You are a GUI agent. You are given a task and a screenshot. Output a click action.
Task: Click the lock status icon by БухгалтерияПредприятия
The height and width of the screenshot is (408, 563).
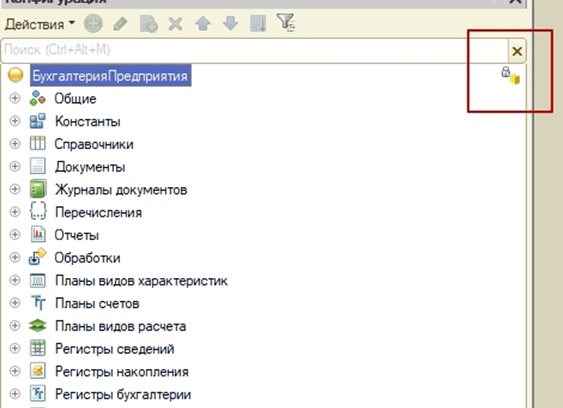click(511, 75)
